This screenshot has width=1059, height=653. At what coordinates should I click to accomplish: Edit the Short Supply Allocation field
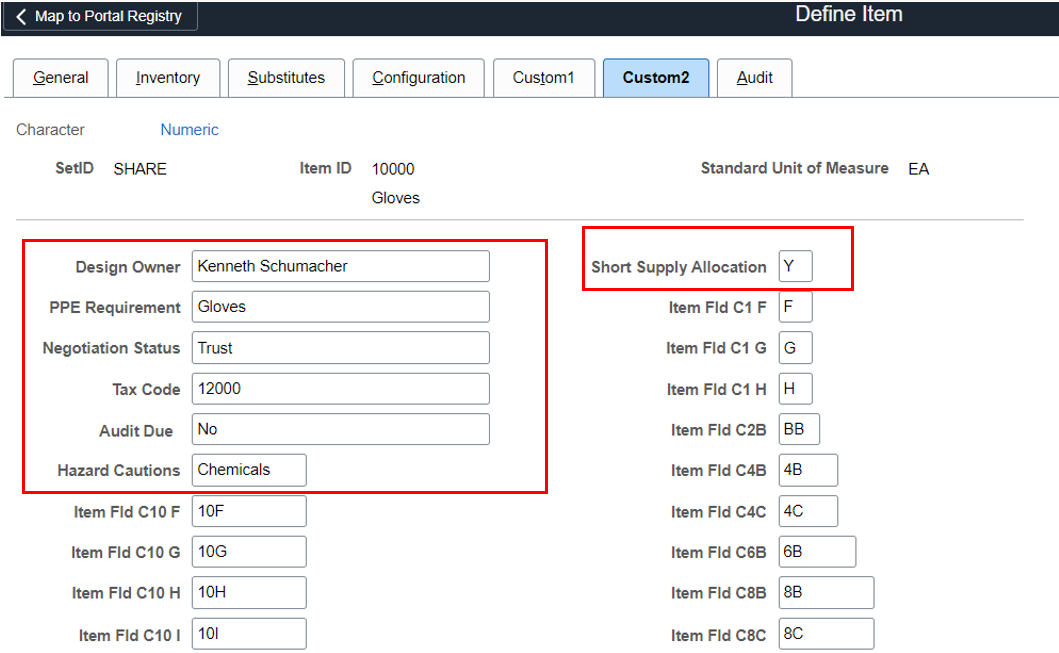pyautogui.click(x=795, y=266)
